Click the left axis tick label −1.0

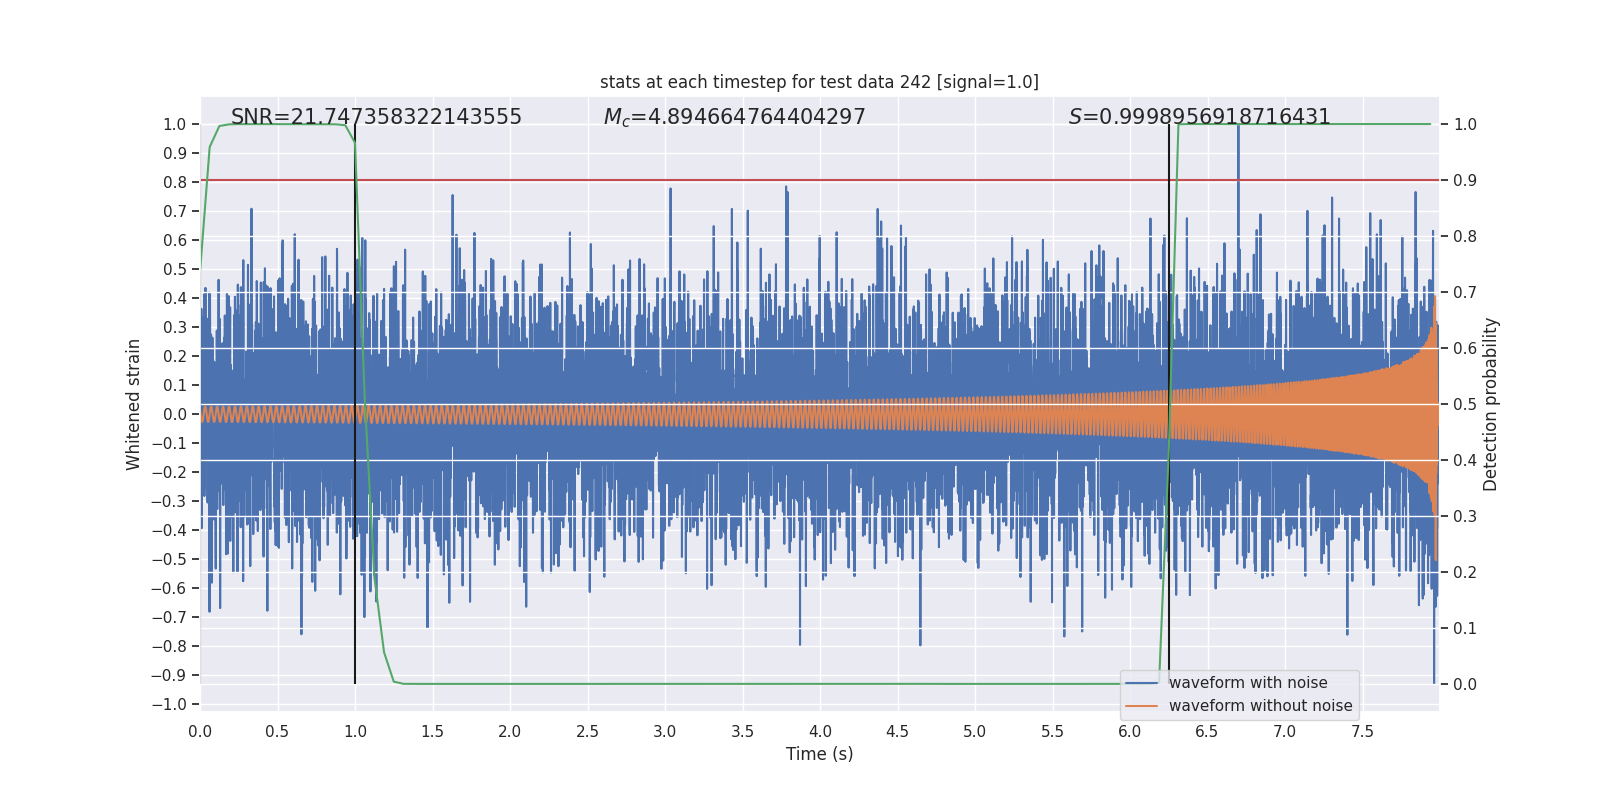point(169,704)
